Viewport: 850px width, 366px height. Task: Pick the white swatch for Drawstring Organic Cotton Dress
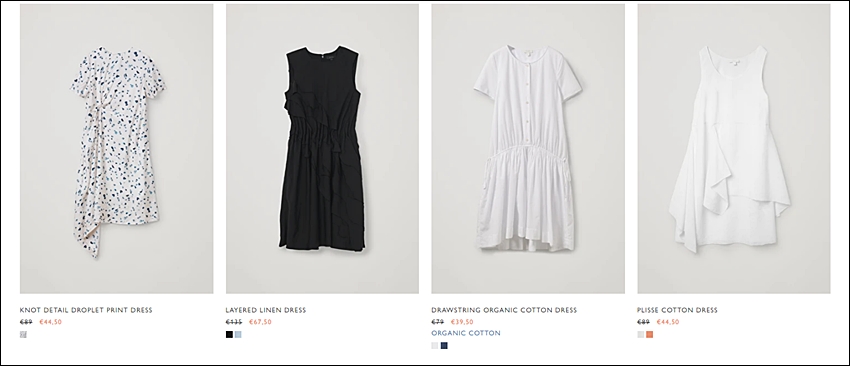pos(435,345)
